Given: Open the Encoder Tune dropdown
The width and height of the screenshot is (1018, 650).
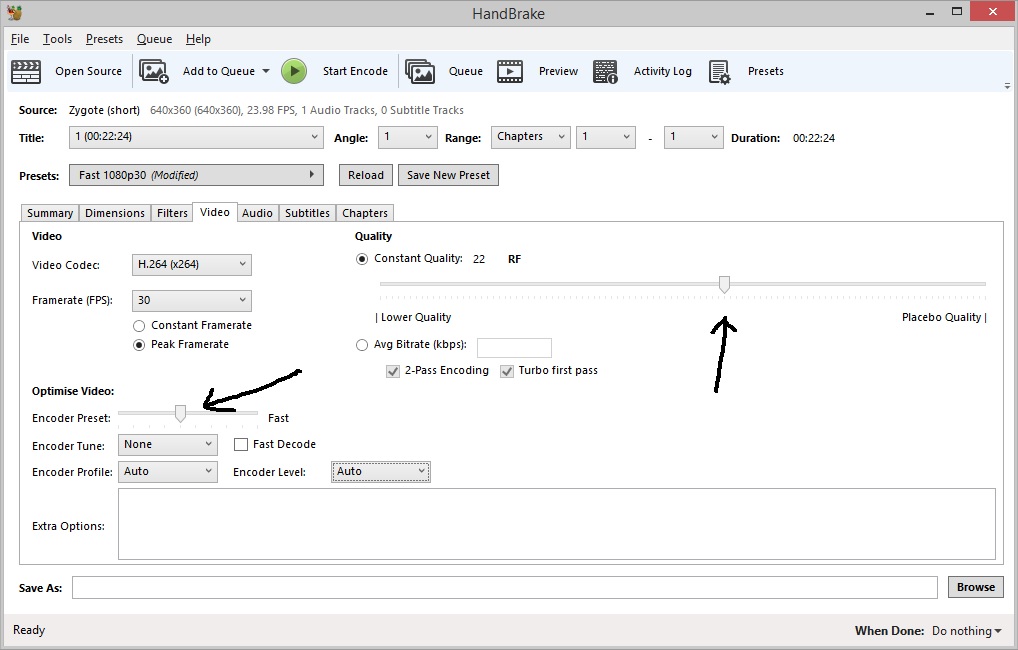Looking at the screenshot, I should [168, 444].
